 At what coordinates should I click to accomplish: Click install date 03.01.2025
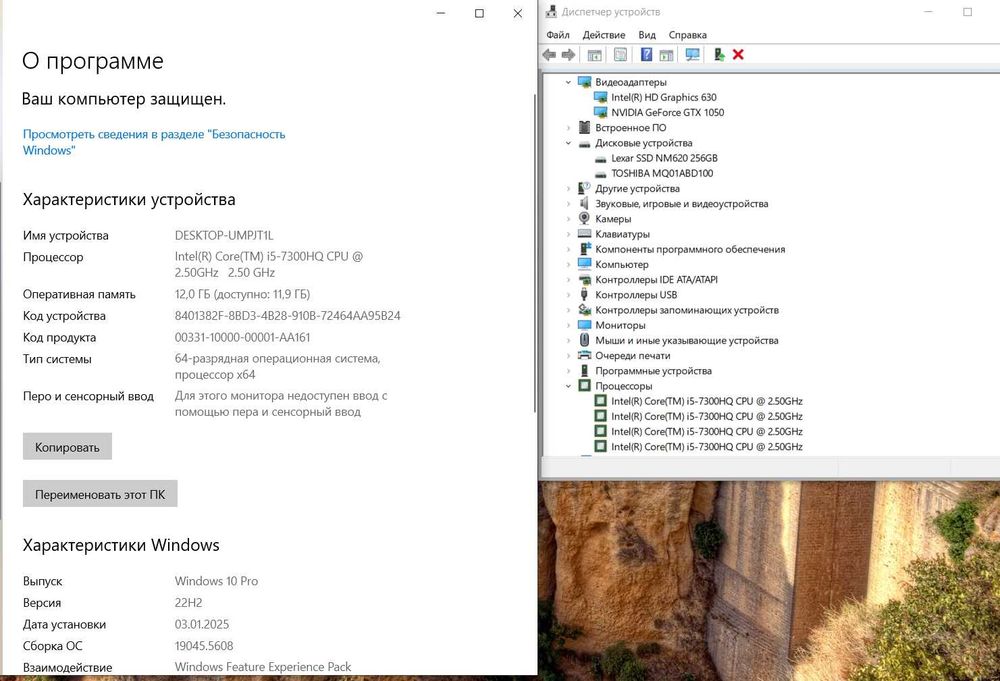tap(202, 624)
